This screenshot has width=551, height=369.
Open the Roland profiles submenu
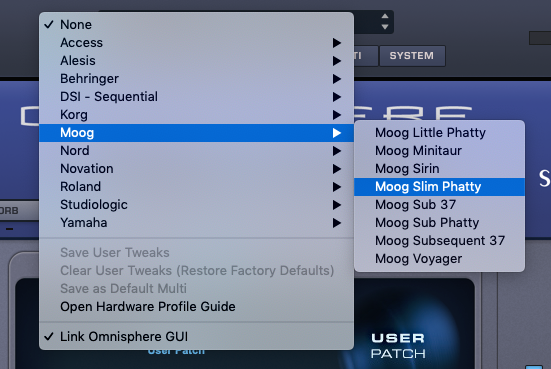(196, 187)
